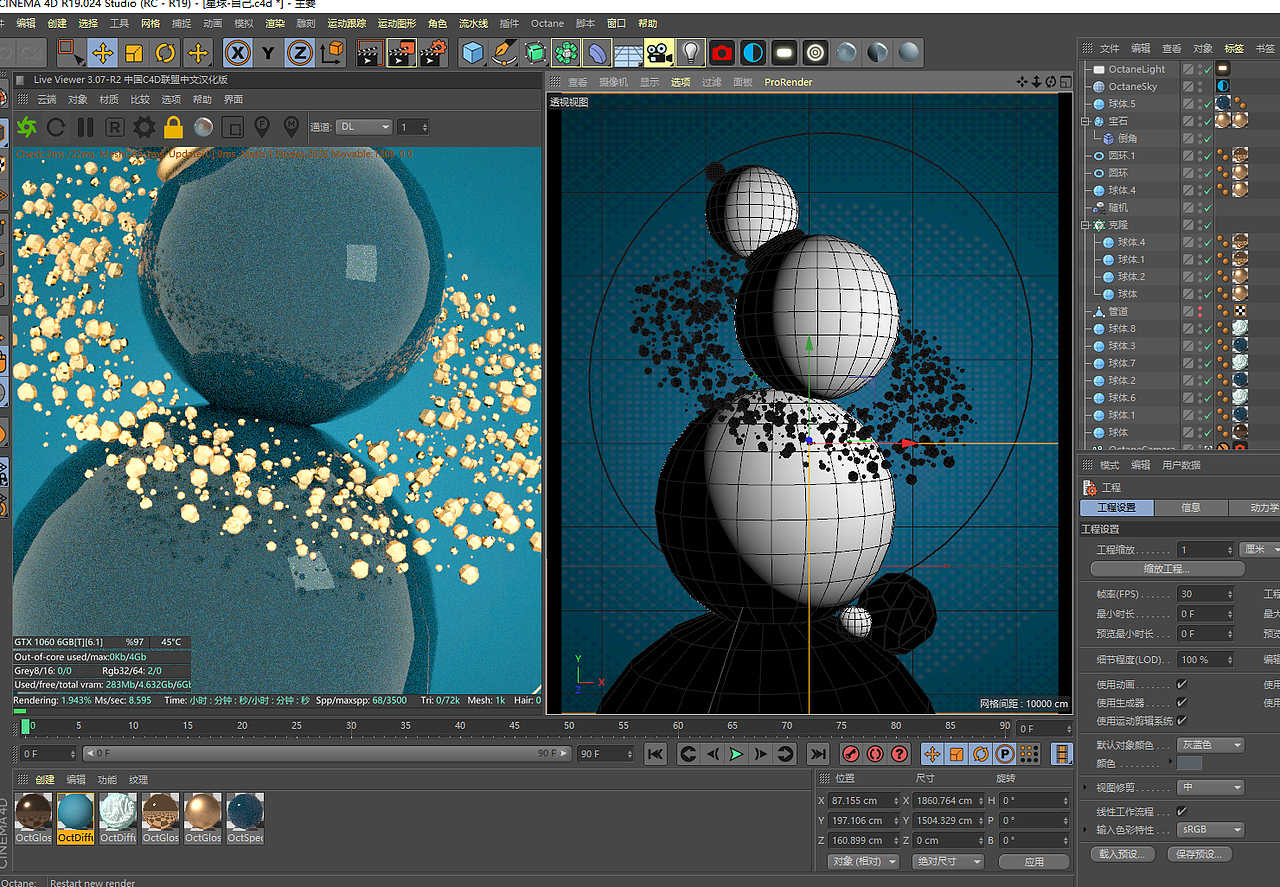The width and height of the screenshot is (1280, 887).
Task: Jump to the start of the timeline
Action: point(655,754)
